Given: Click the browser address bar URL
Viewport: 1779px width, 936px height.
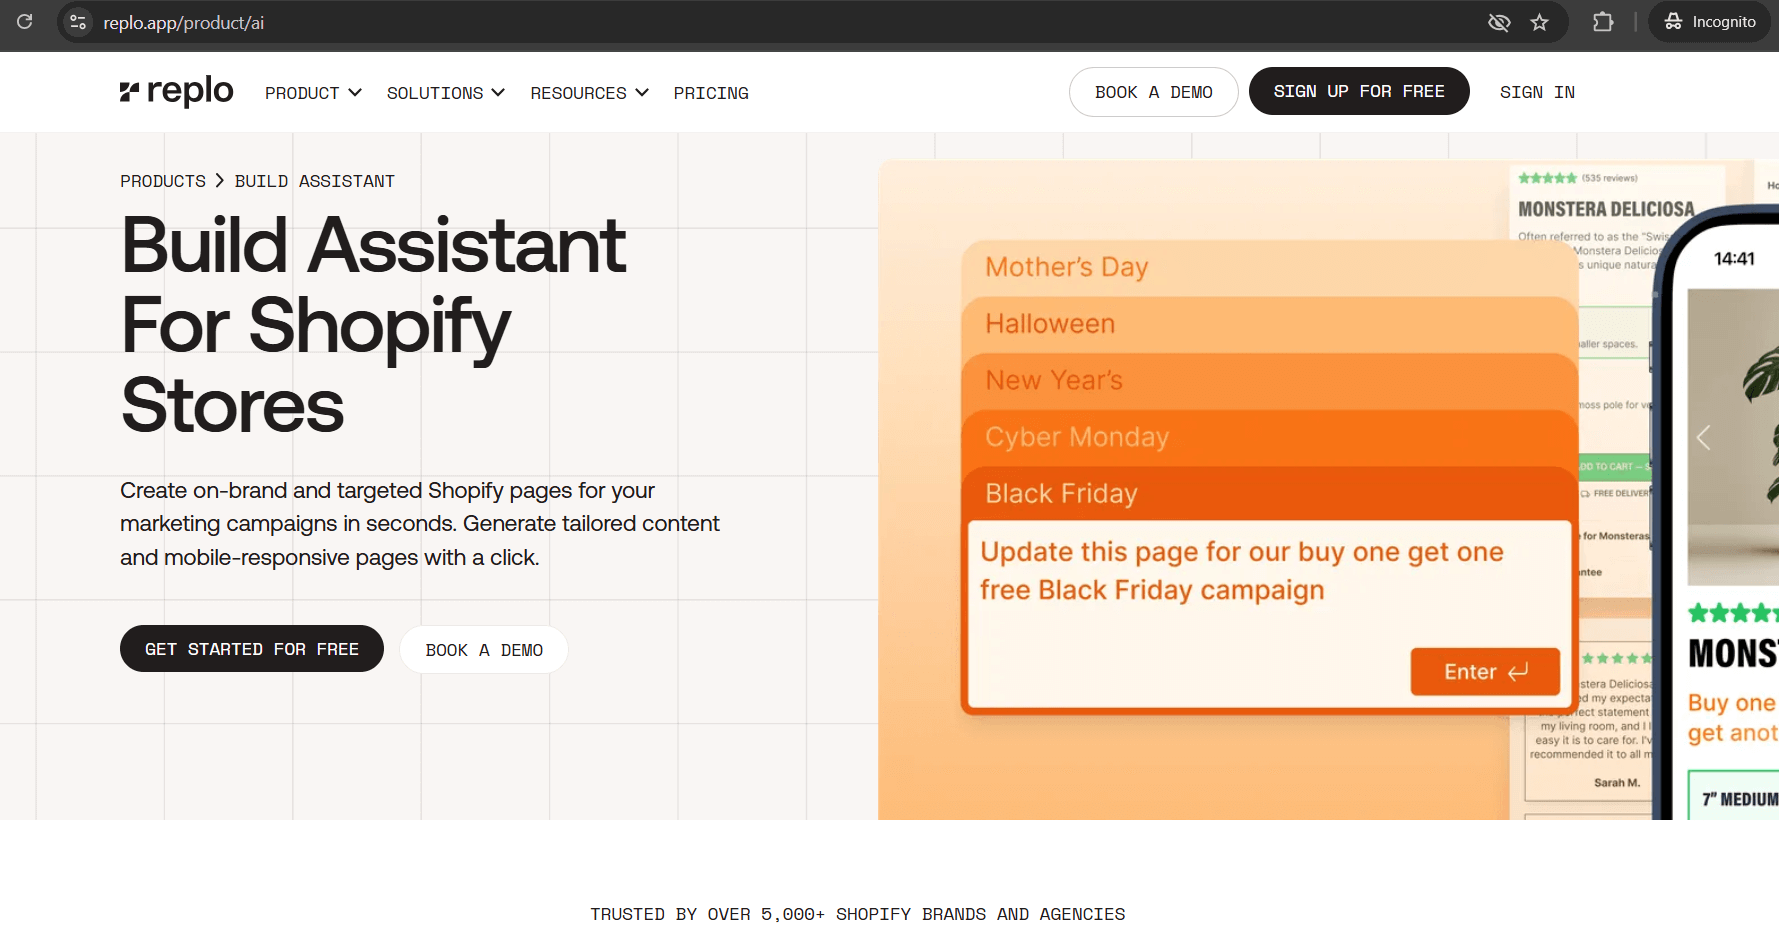Looking at the screenshot, I should (x=184, y=22).
